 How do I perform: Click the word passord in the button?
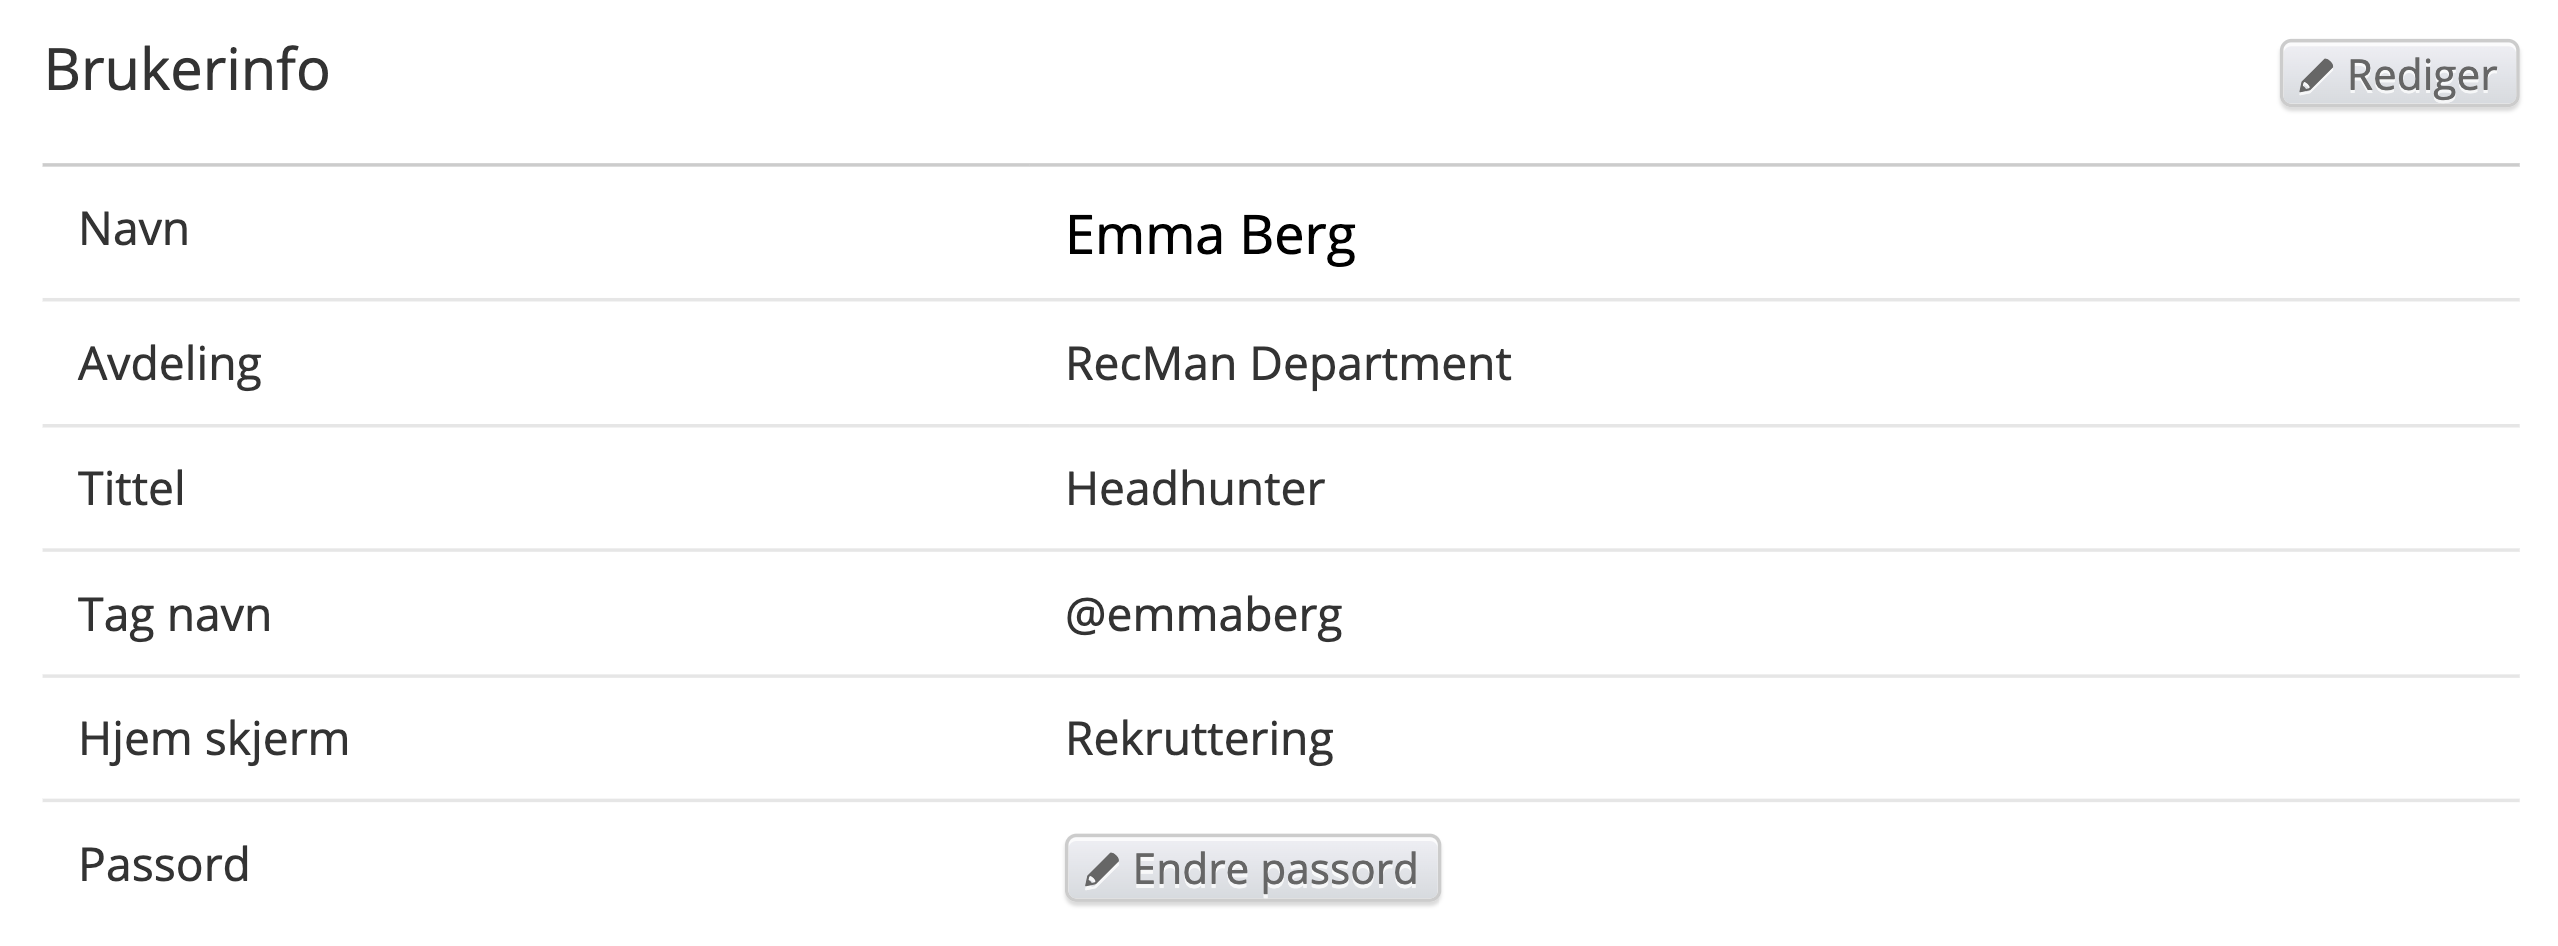pyautogui.click(x=1339, y=870)
